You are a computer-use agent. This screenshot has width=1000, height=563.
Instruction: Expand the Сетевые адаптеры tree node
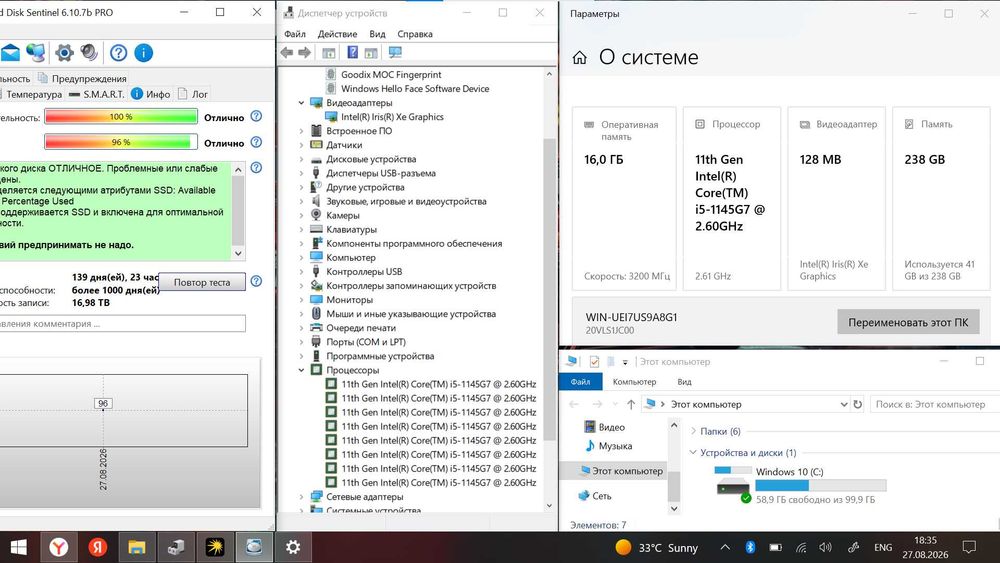(301, 497)
